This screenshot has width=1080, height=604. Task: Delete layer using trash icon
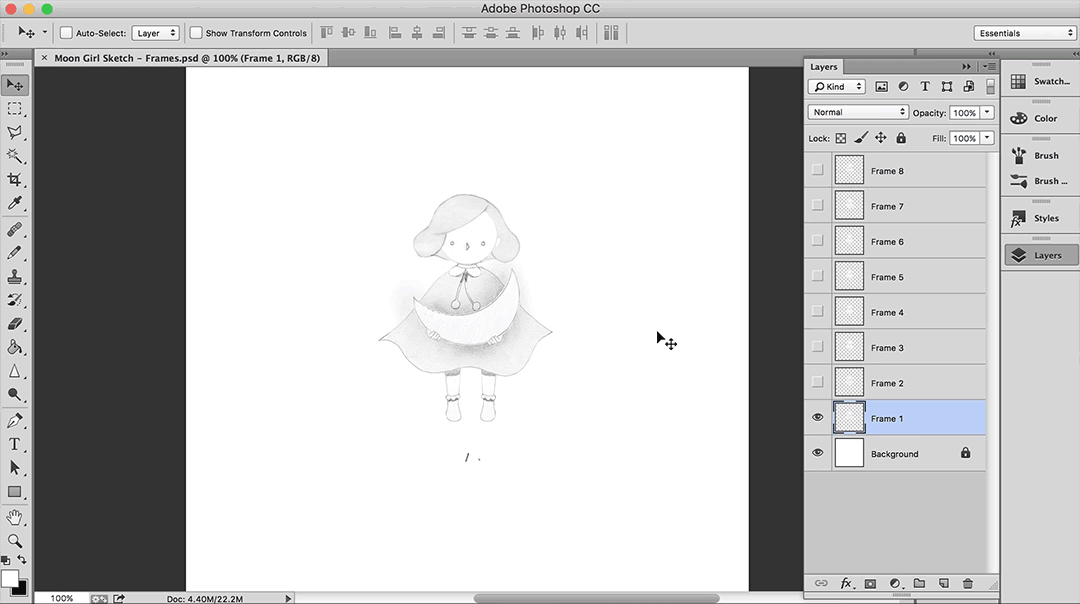[967, 583]
